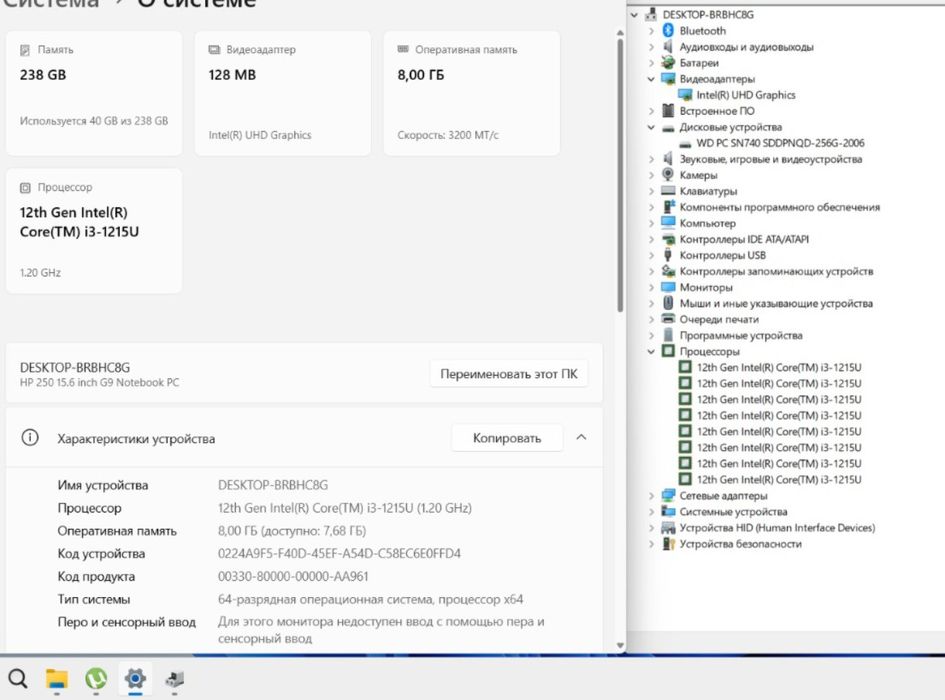This screenshot has width=945, height=700.
Task: Expand the Контроллеры IDE ATA/ATAPI node
Action: pyautogui.click(x=651, y=239)
